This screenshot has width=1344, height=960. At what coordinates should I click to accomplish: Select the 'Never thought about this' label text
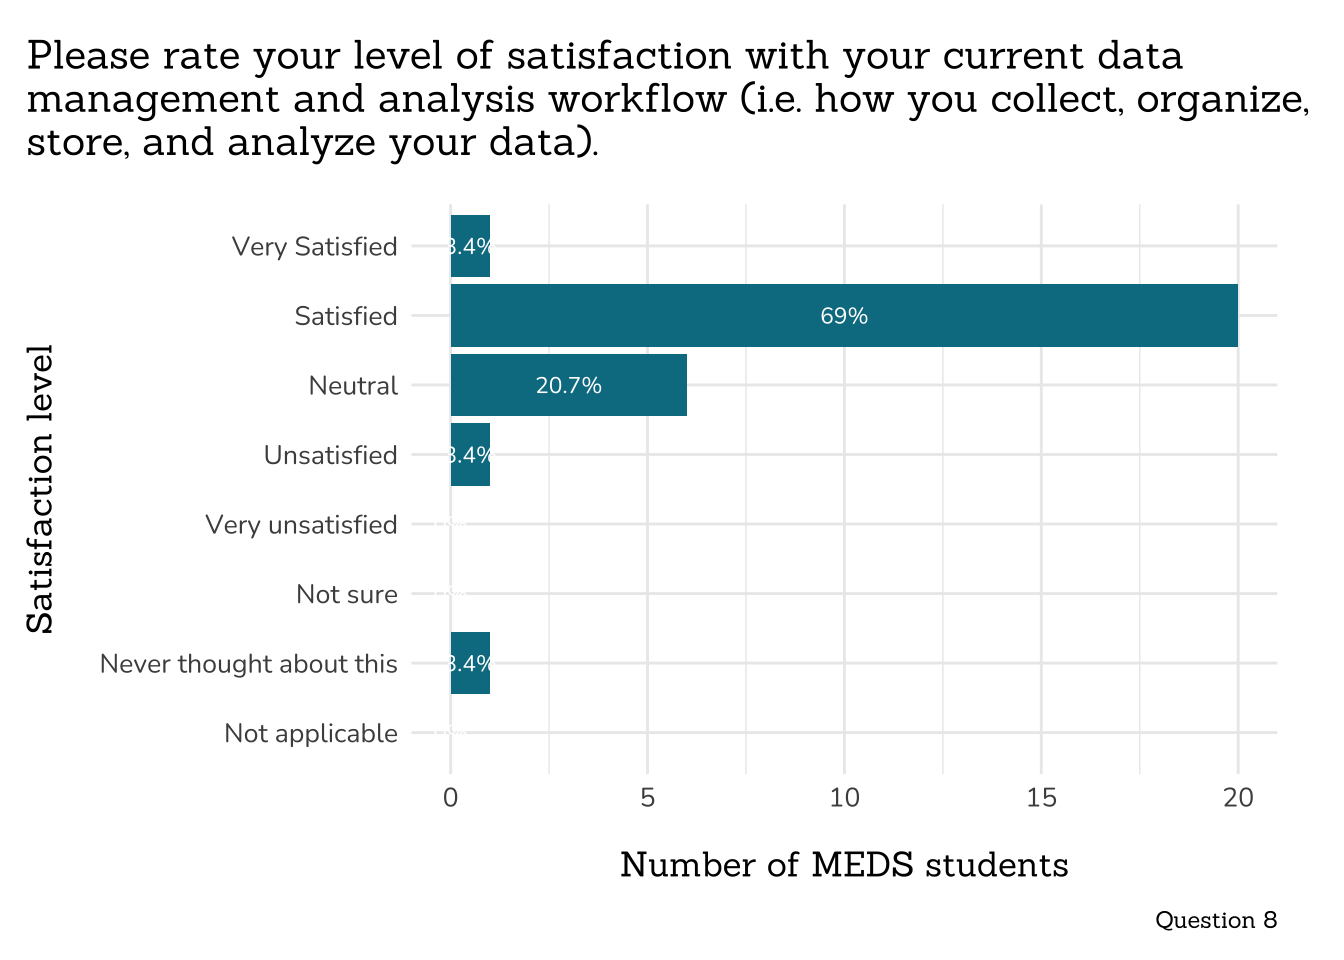pos(248,664)
